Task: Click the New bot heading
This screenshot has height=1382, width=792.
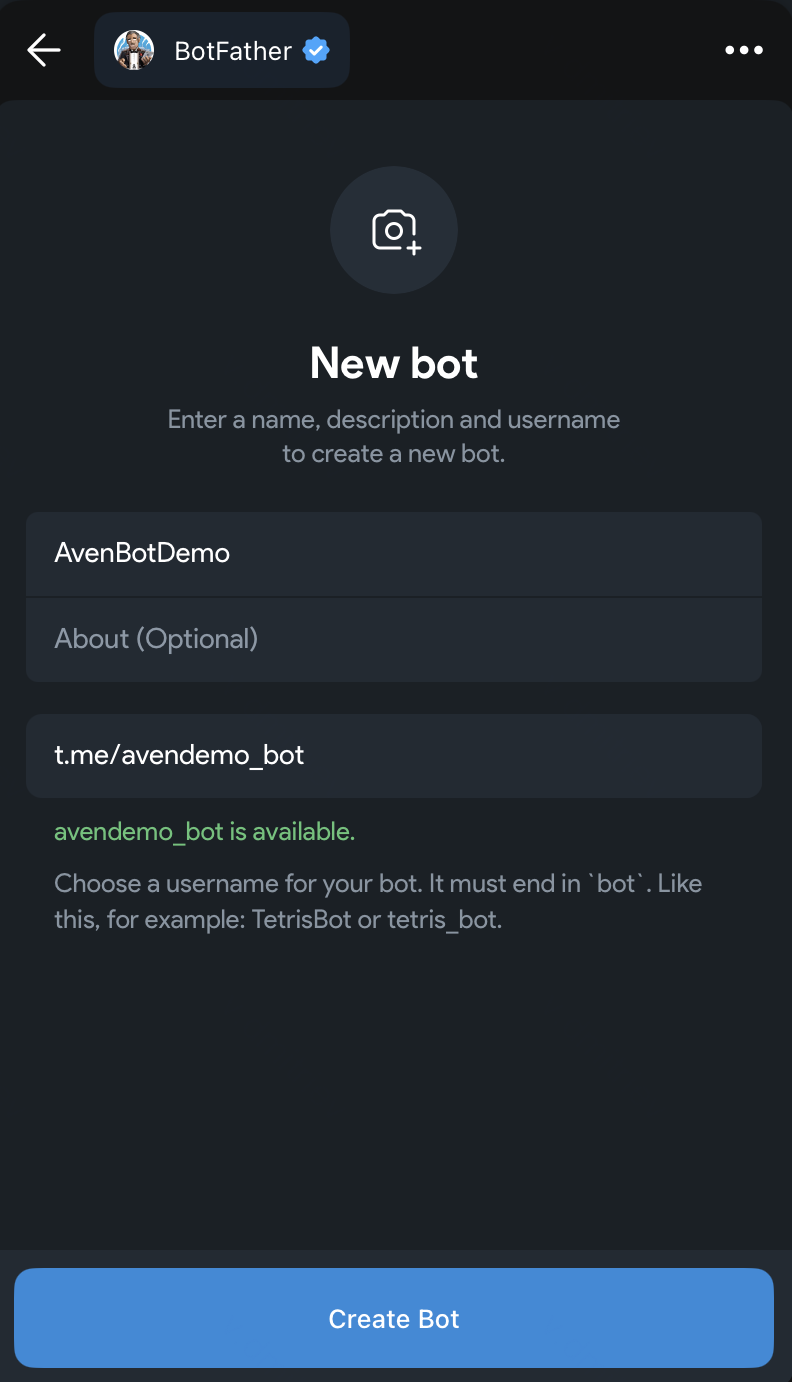Action: click(393, 363)
